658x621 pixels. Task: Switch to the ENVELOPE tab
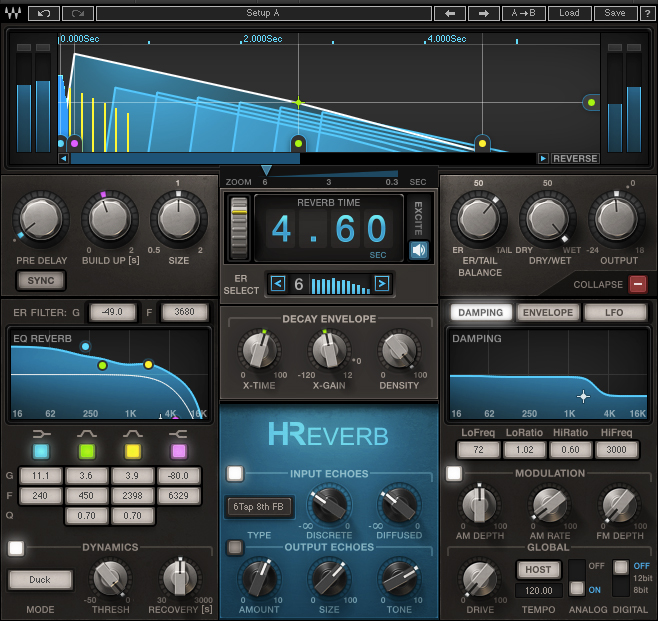(549, 312)
